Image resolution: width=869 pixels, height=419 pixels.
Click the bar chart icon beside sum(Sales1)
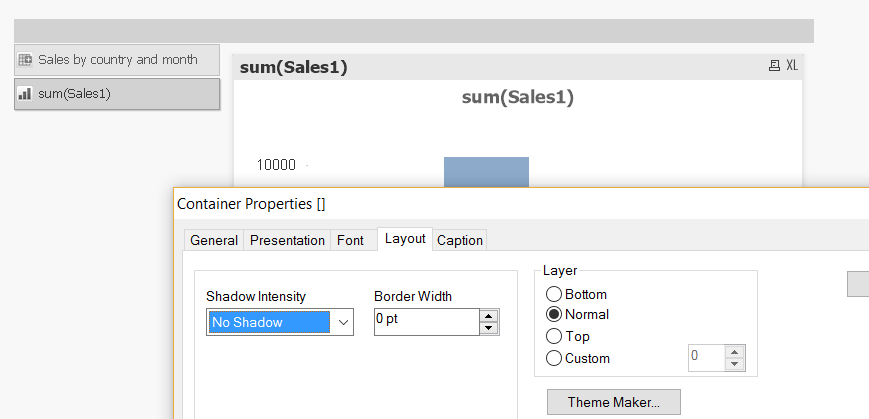pos(26,94)
